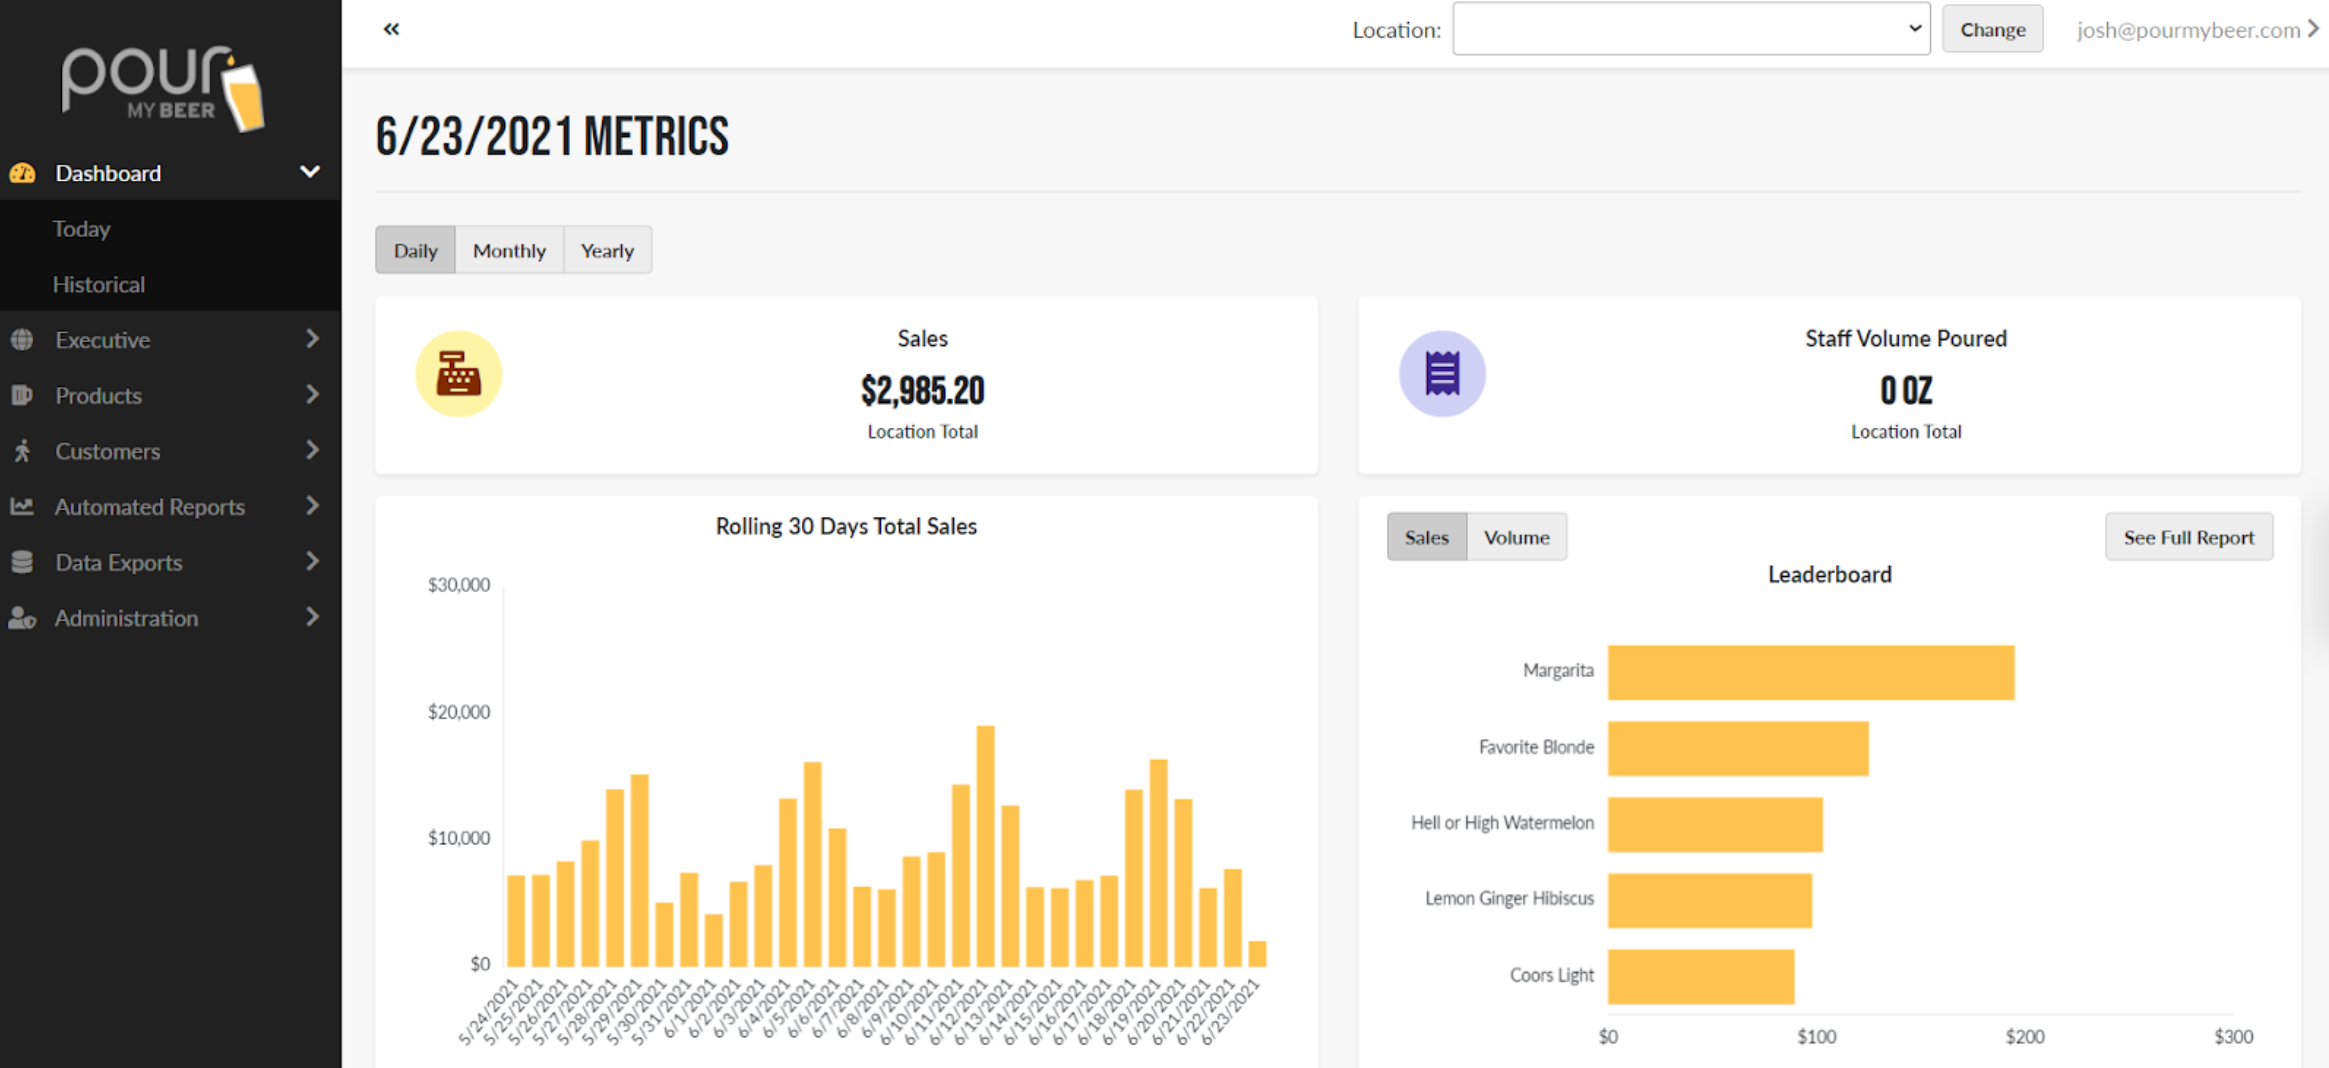Screen dimensions: 2329x1068
Task: Click the Products beer mug icon
Action: [22, 395]
